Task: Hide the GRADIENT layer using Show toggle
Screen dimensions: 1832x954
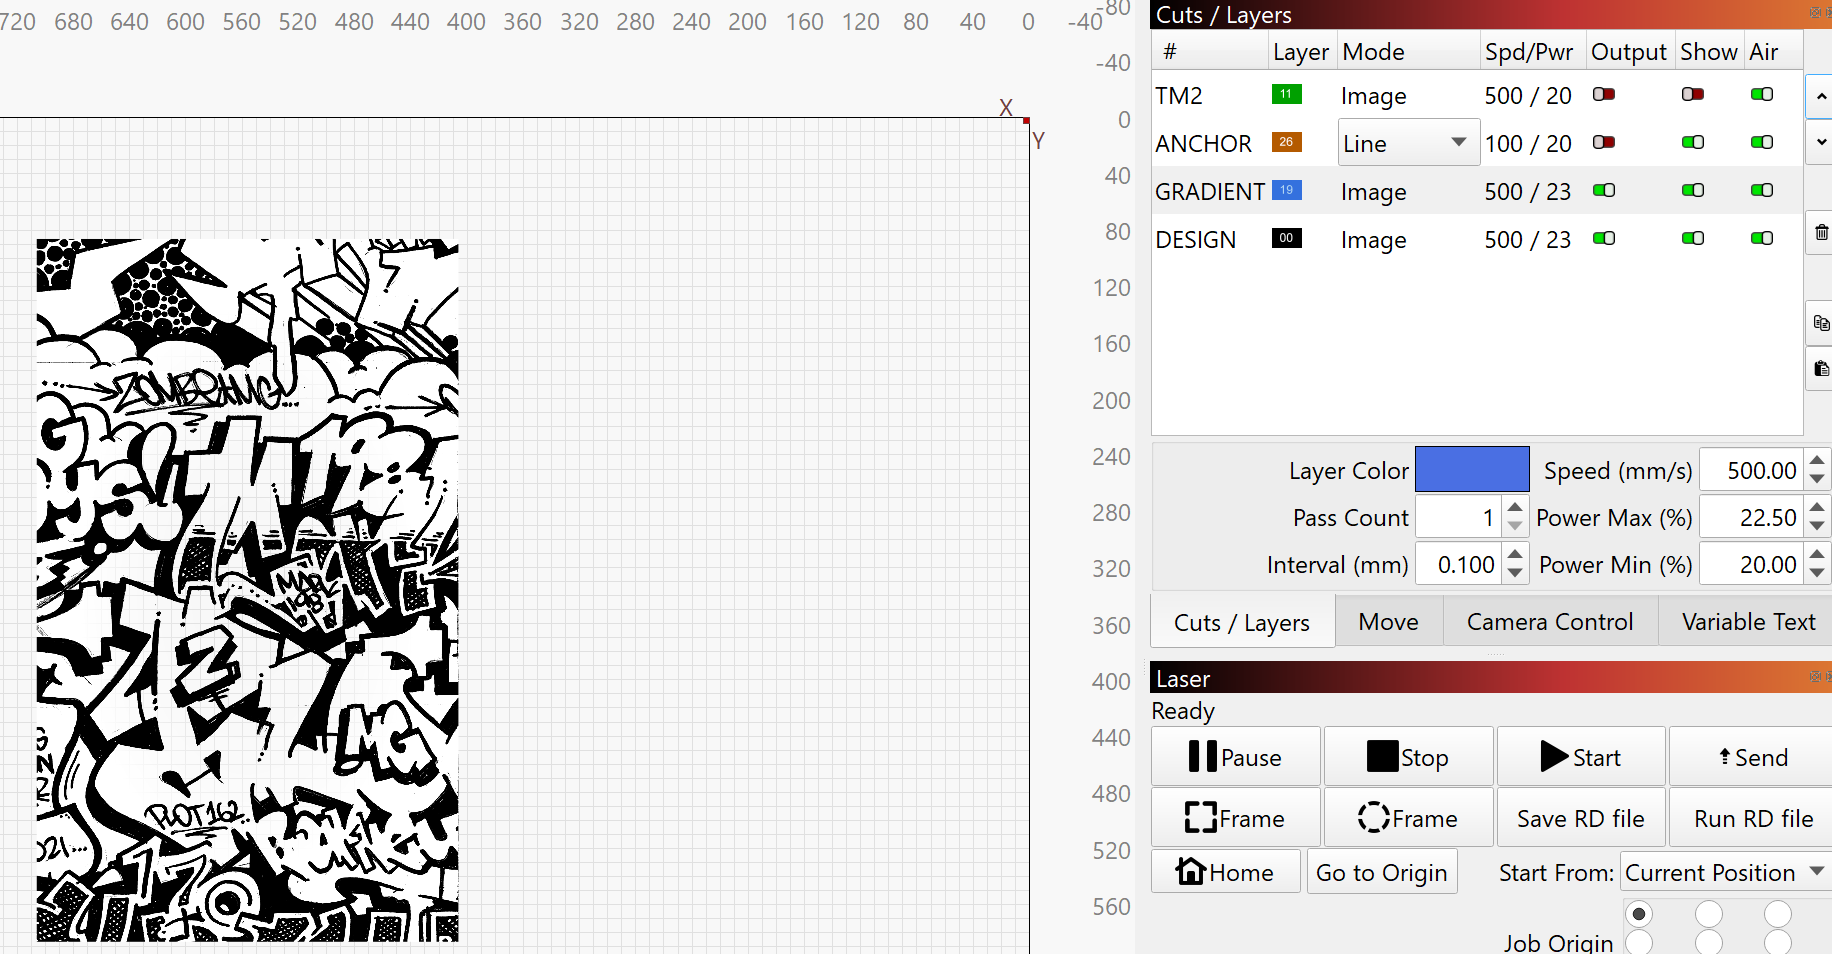Action: (1693, 190)
